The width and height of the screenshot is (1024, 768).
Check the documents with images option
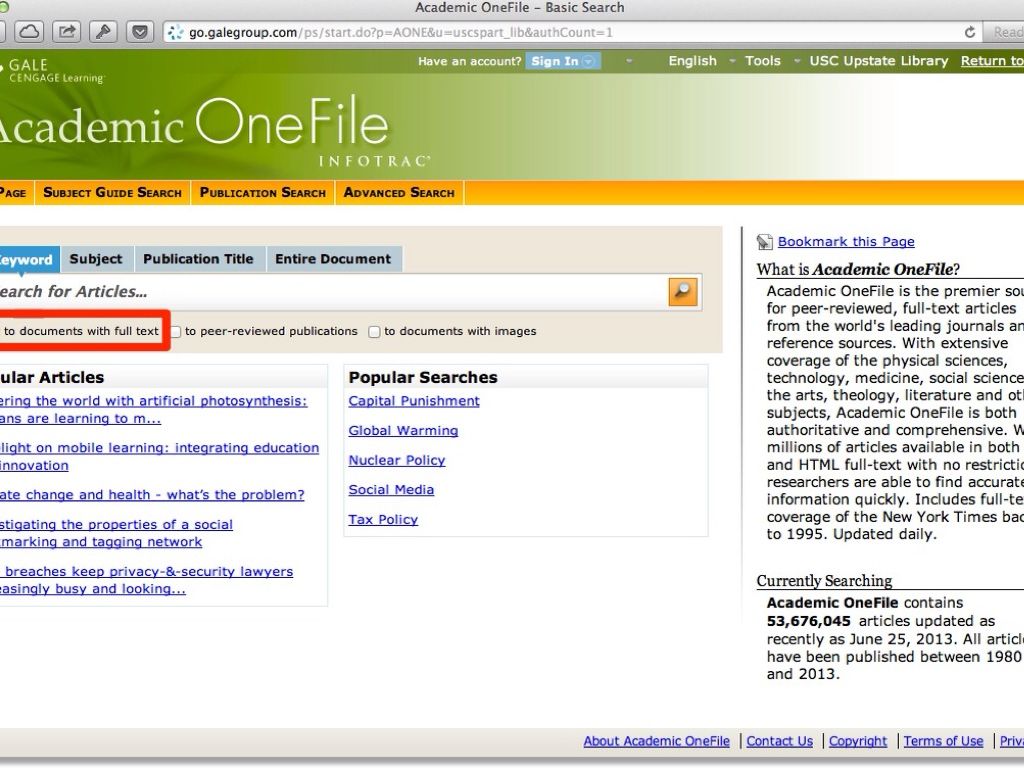(374, 332)
